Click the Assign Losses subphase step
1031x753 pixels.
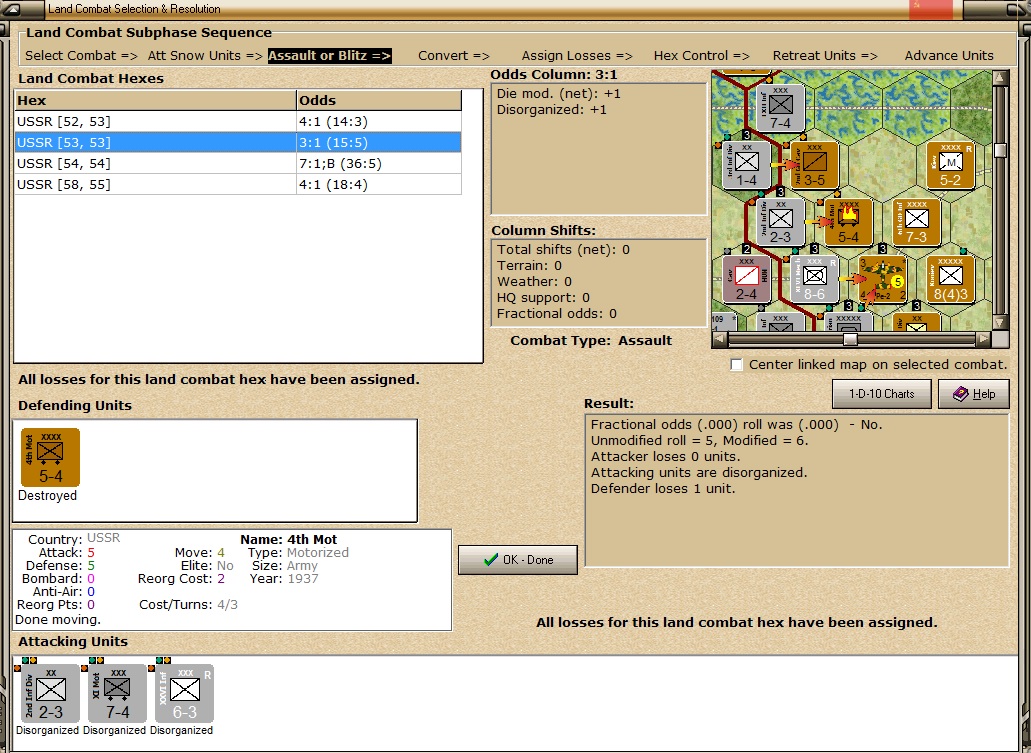click(577, 56)
